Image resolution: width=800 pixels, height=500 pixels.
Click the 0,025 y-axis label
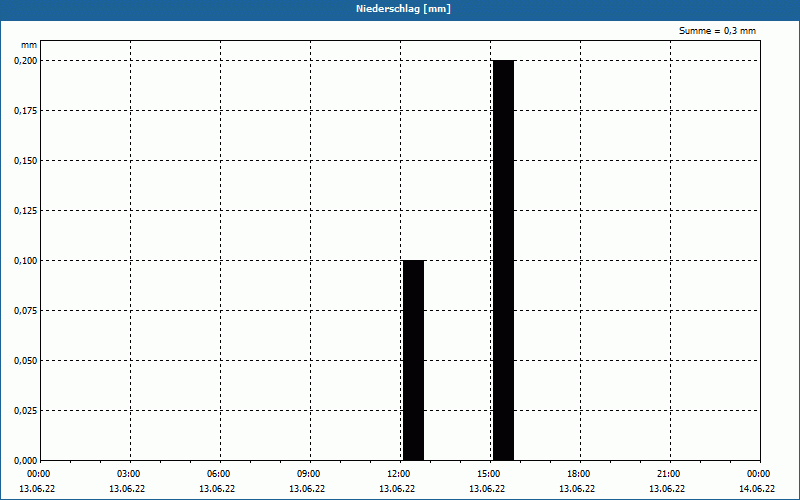point(25,411)
